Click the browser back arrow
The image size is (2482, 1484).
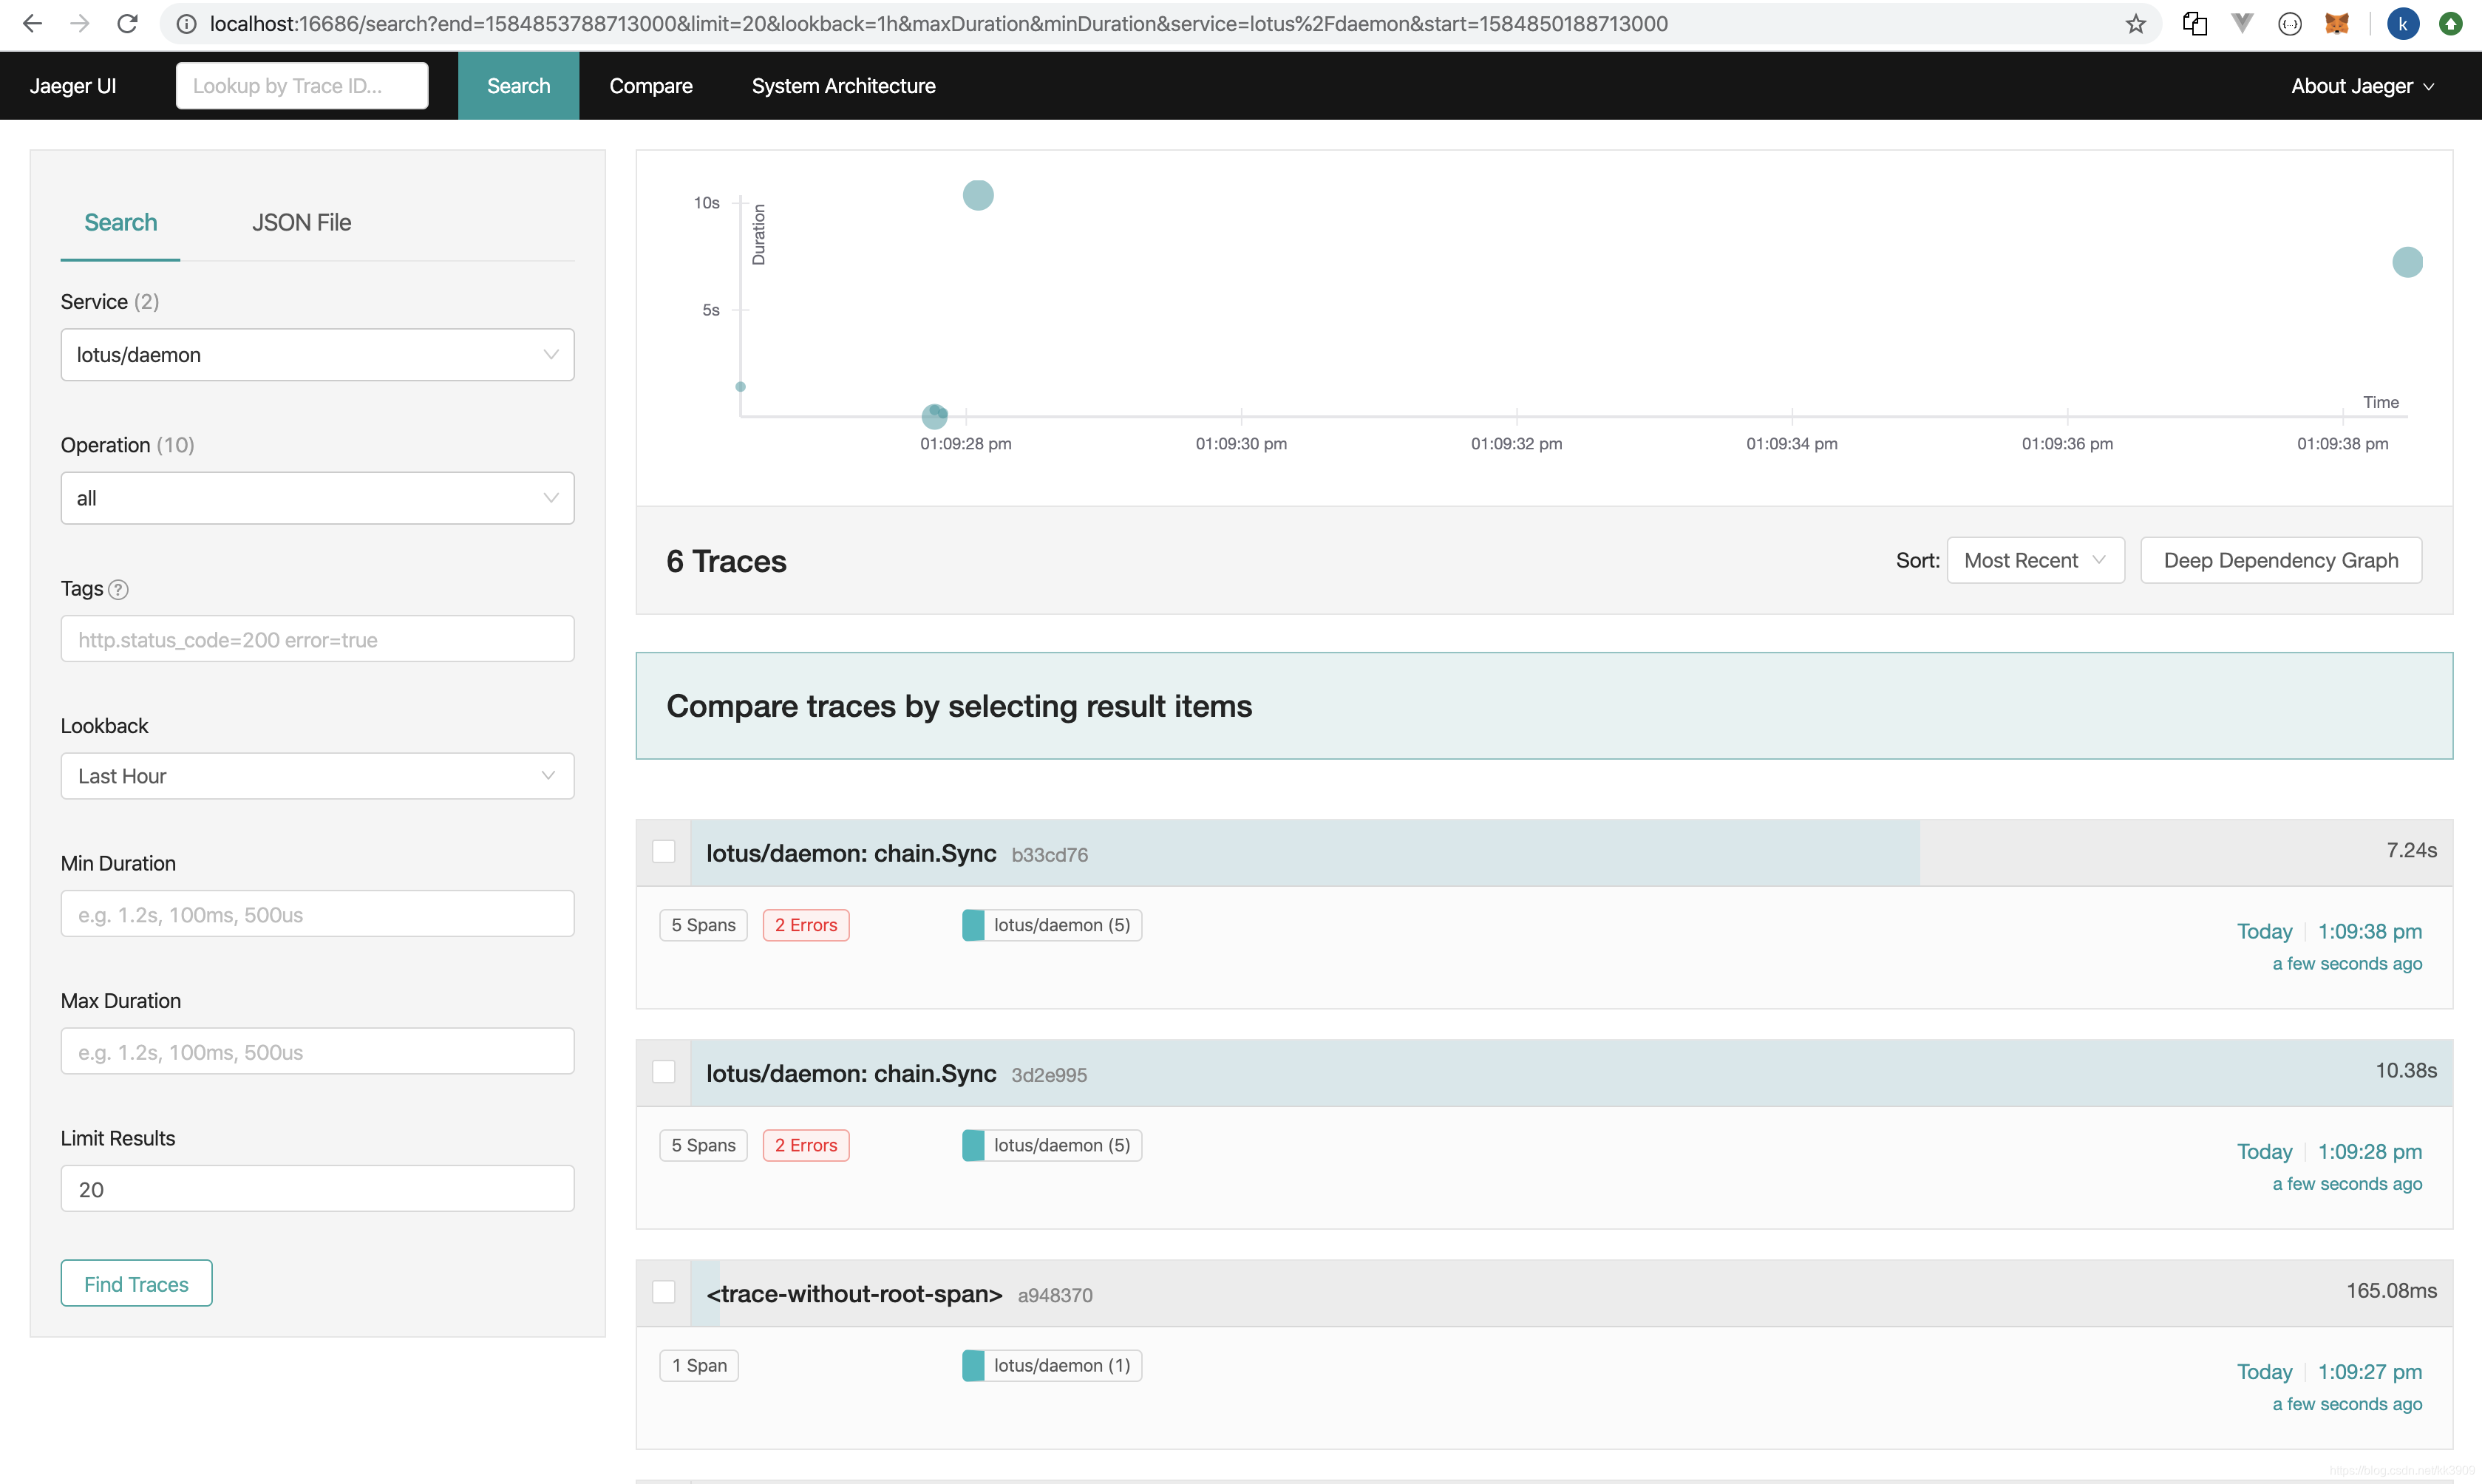pyautogui.click(x=32, y=24)
